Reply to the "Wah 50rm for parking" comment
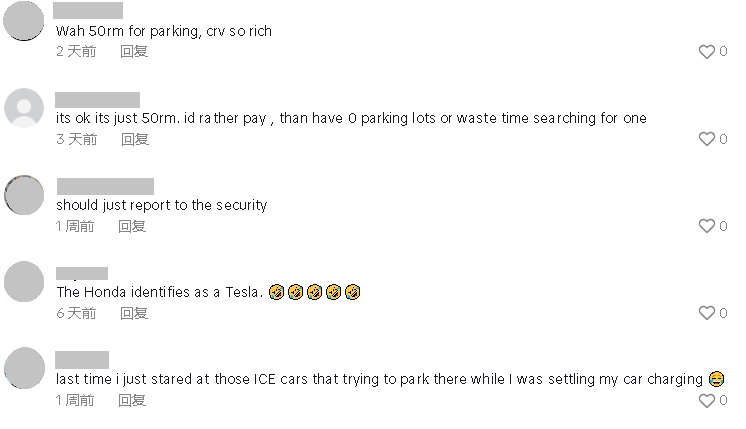 (134, 51)
